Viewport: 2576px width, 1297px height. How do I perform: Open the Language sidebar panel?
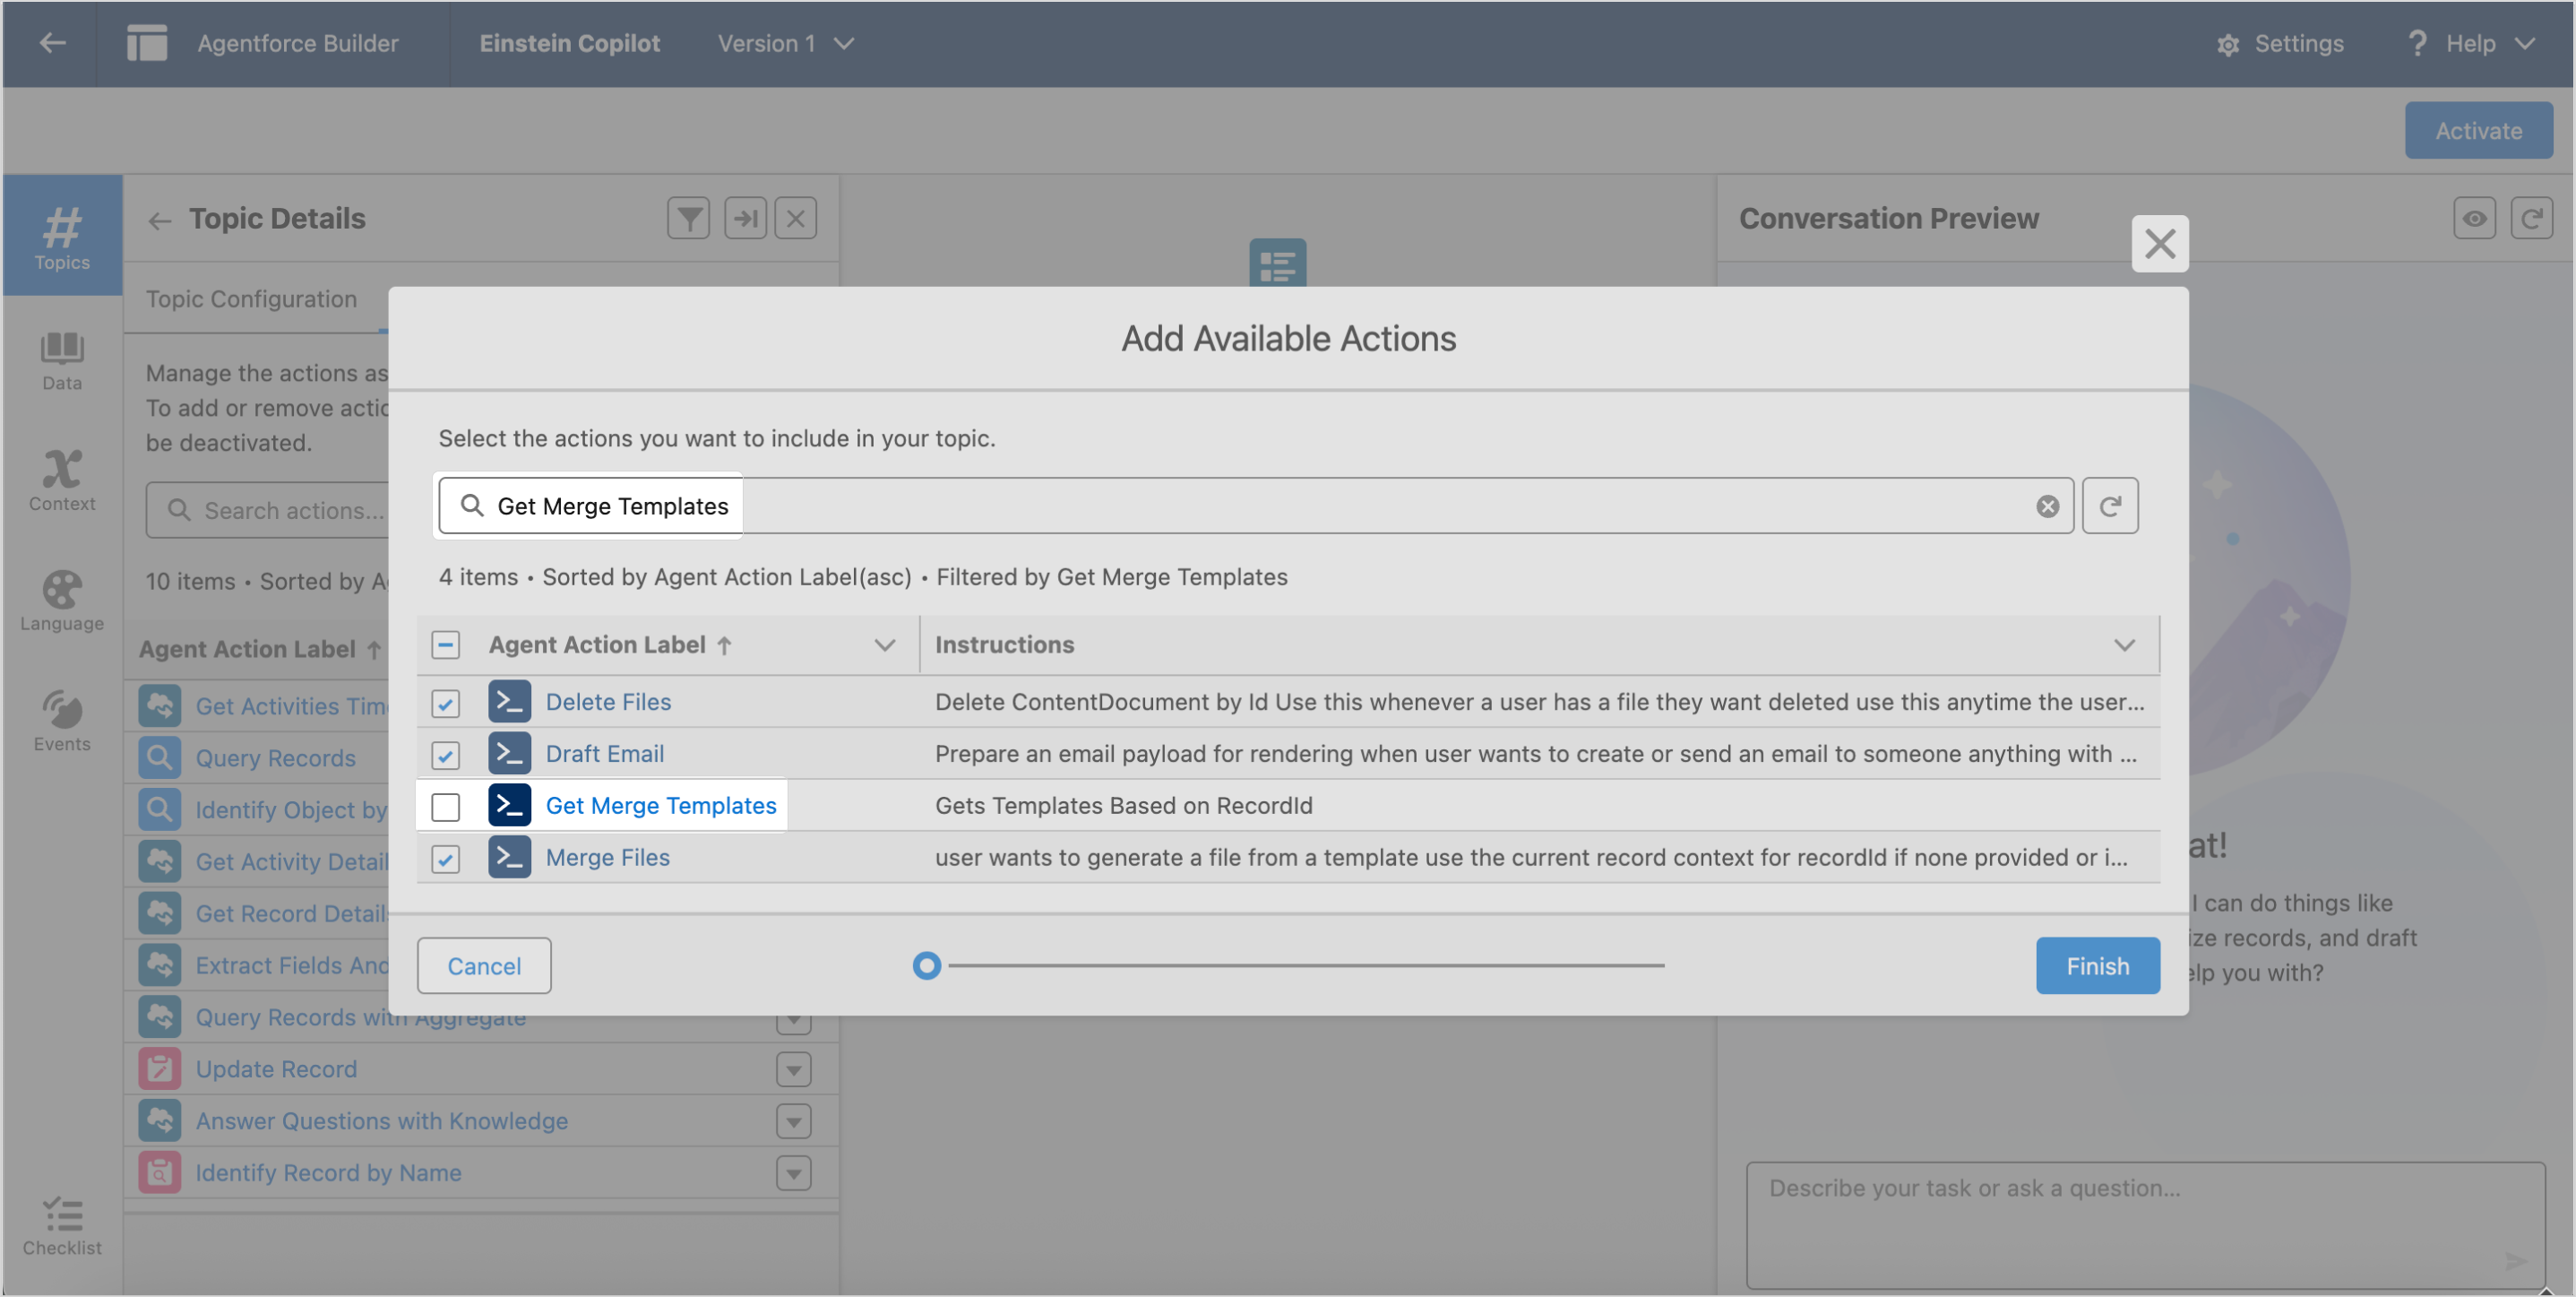[62, 601]
